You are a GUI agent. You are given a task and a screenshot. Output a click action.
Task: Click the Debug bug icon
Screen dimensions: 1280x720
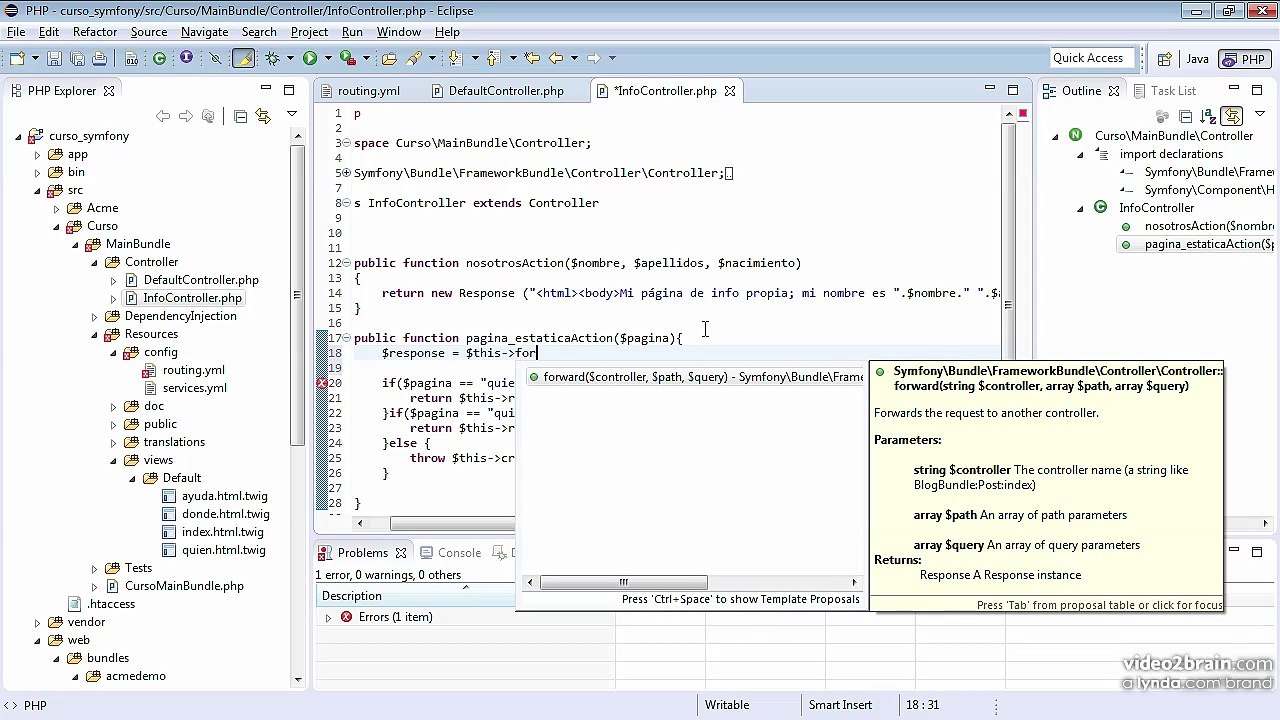pyautogui.click(x=272, y=58)
